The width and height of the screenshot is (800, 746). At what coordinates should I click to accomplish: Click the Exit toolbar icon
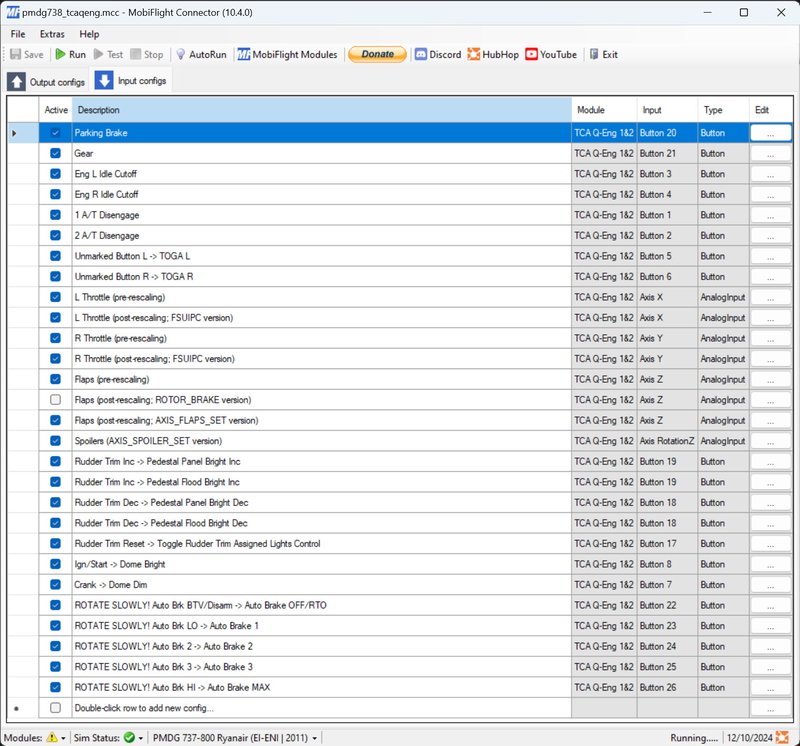[x=603, y=55]
